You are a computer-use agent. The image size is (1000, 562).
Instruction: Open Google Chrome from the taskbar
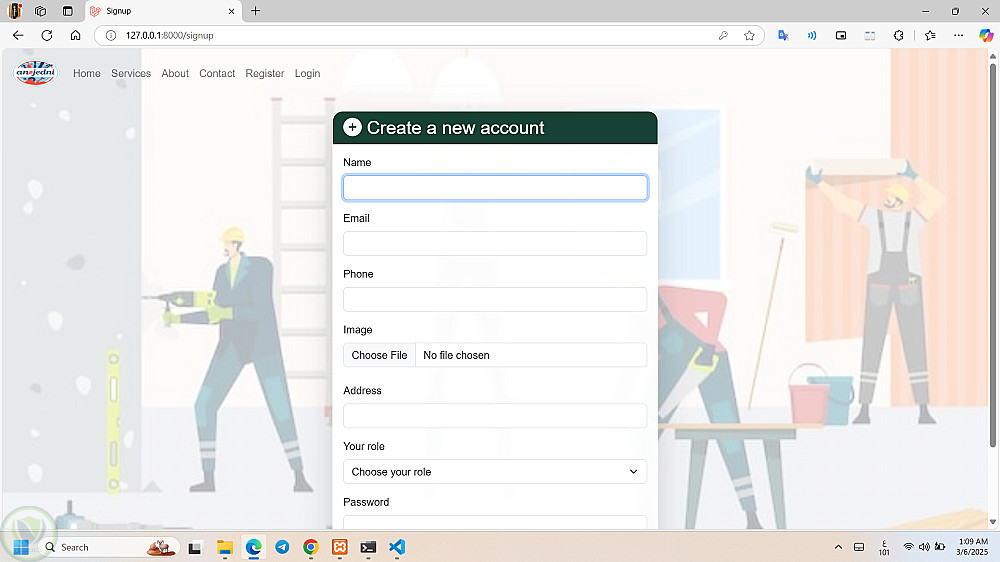coord(311,547)
